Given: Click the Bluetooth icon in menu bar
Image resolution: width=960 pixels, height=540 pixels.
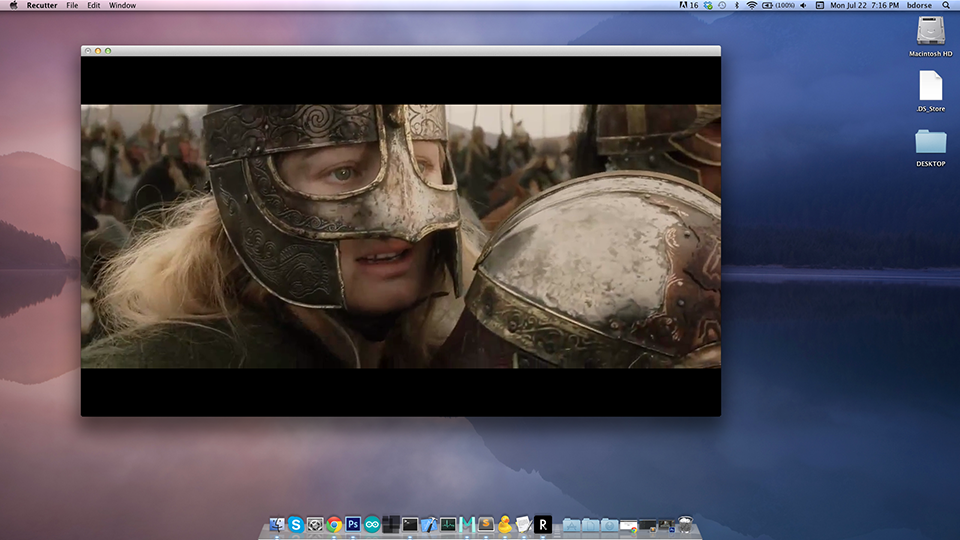Looking at the screenshot, I should point(737,5).
